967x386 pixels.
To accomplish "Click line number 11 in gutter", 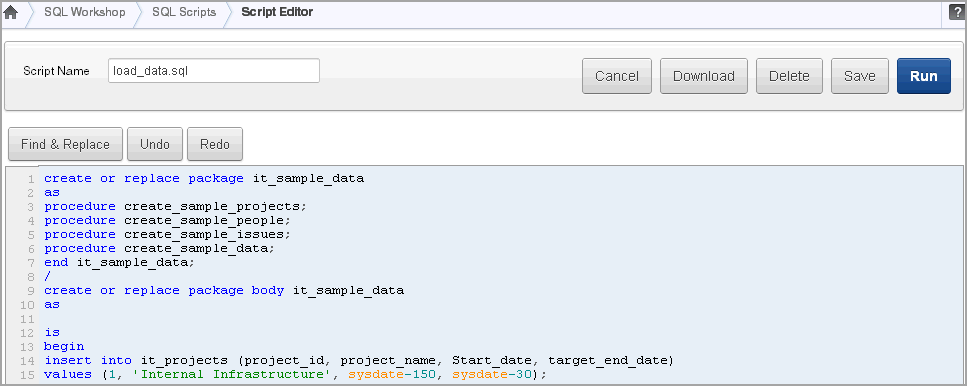I will pos(27,319).
